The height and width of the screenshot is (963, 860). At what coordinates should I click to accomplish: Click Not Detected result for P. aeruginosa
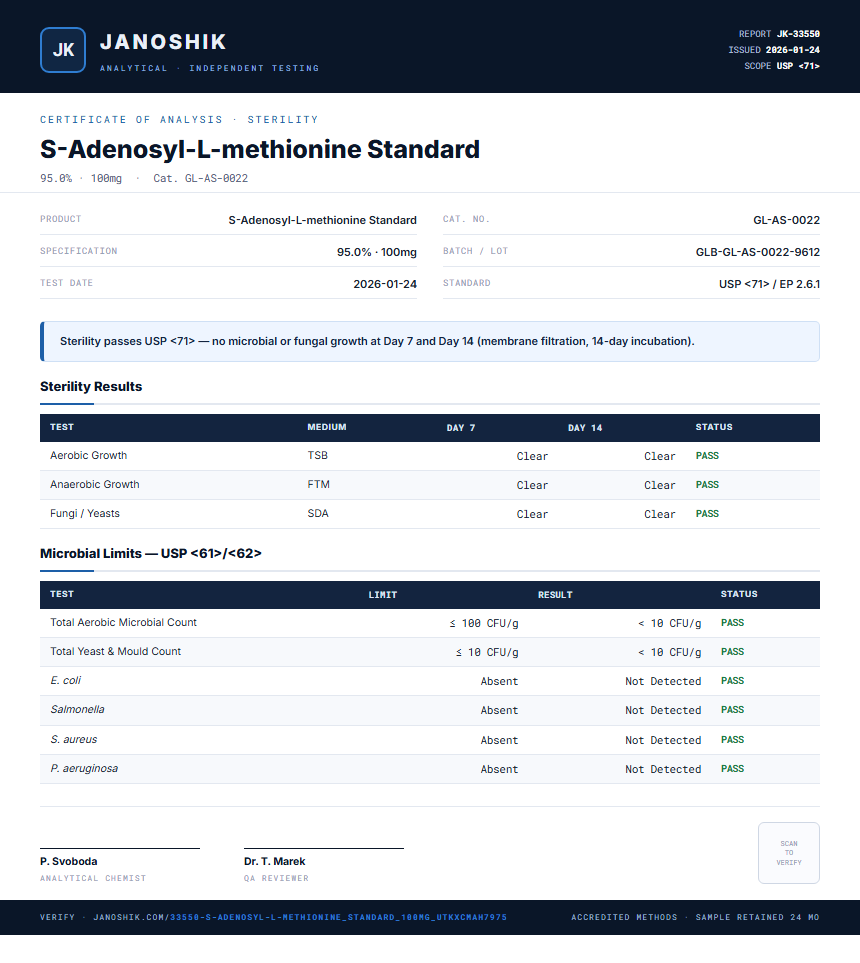coord(663,769)
